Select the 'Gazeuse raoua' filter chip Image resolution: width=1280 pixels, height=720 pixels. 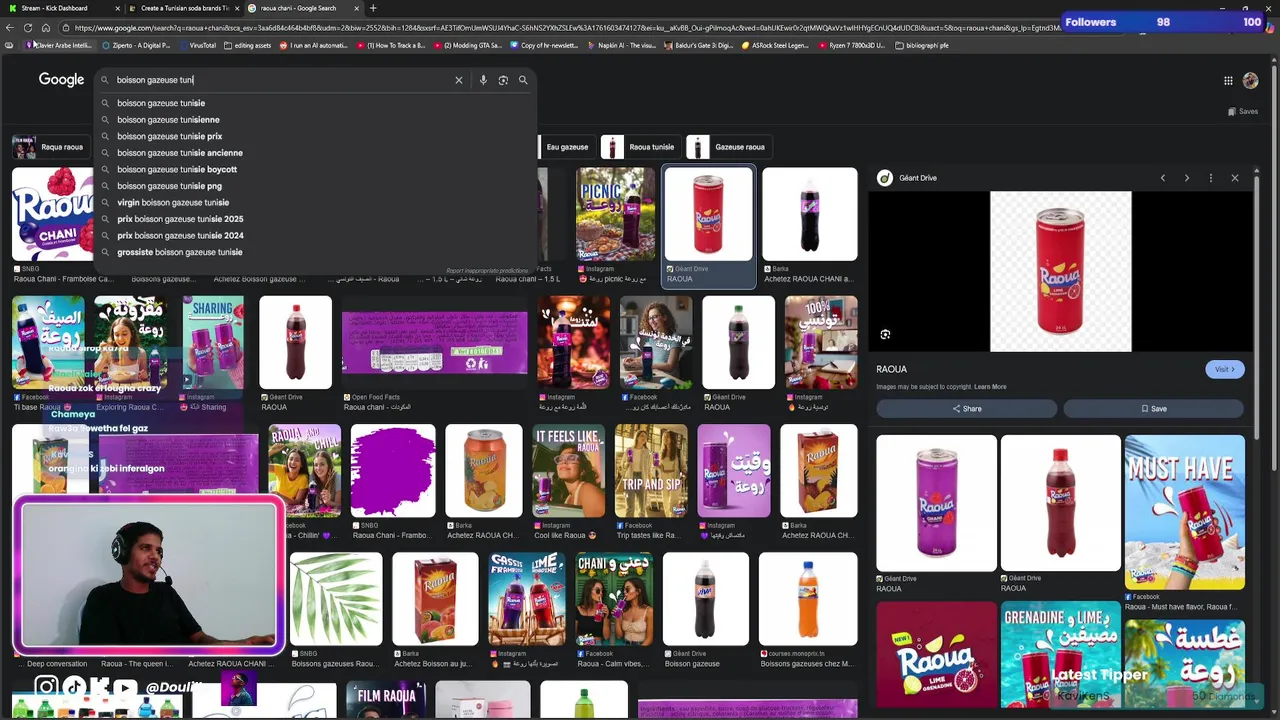tap(728, 147)
